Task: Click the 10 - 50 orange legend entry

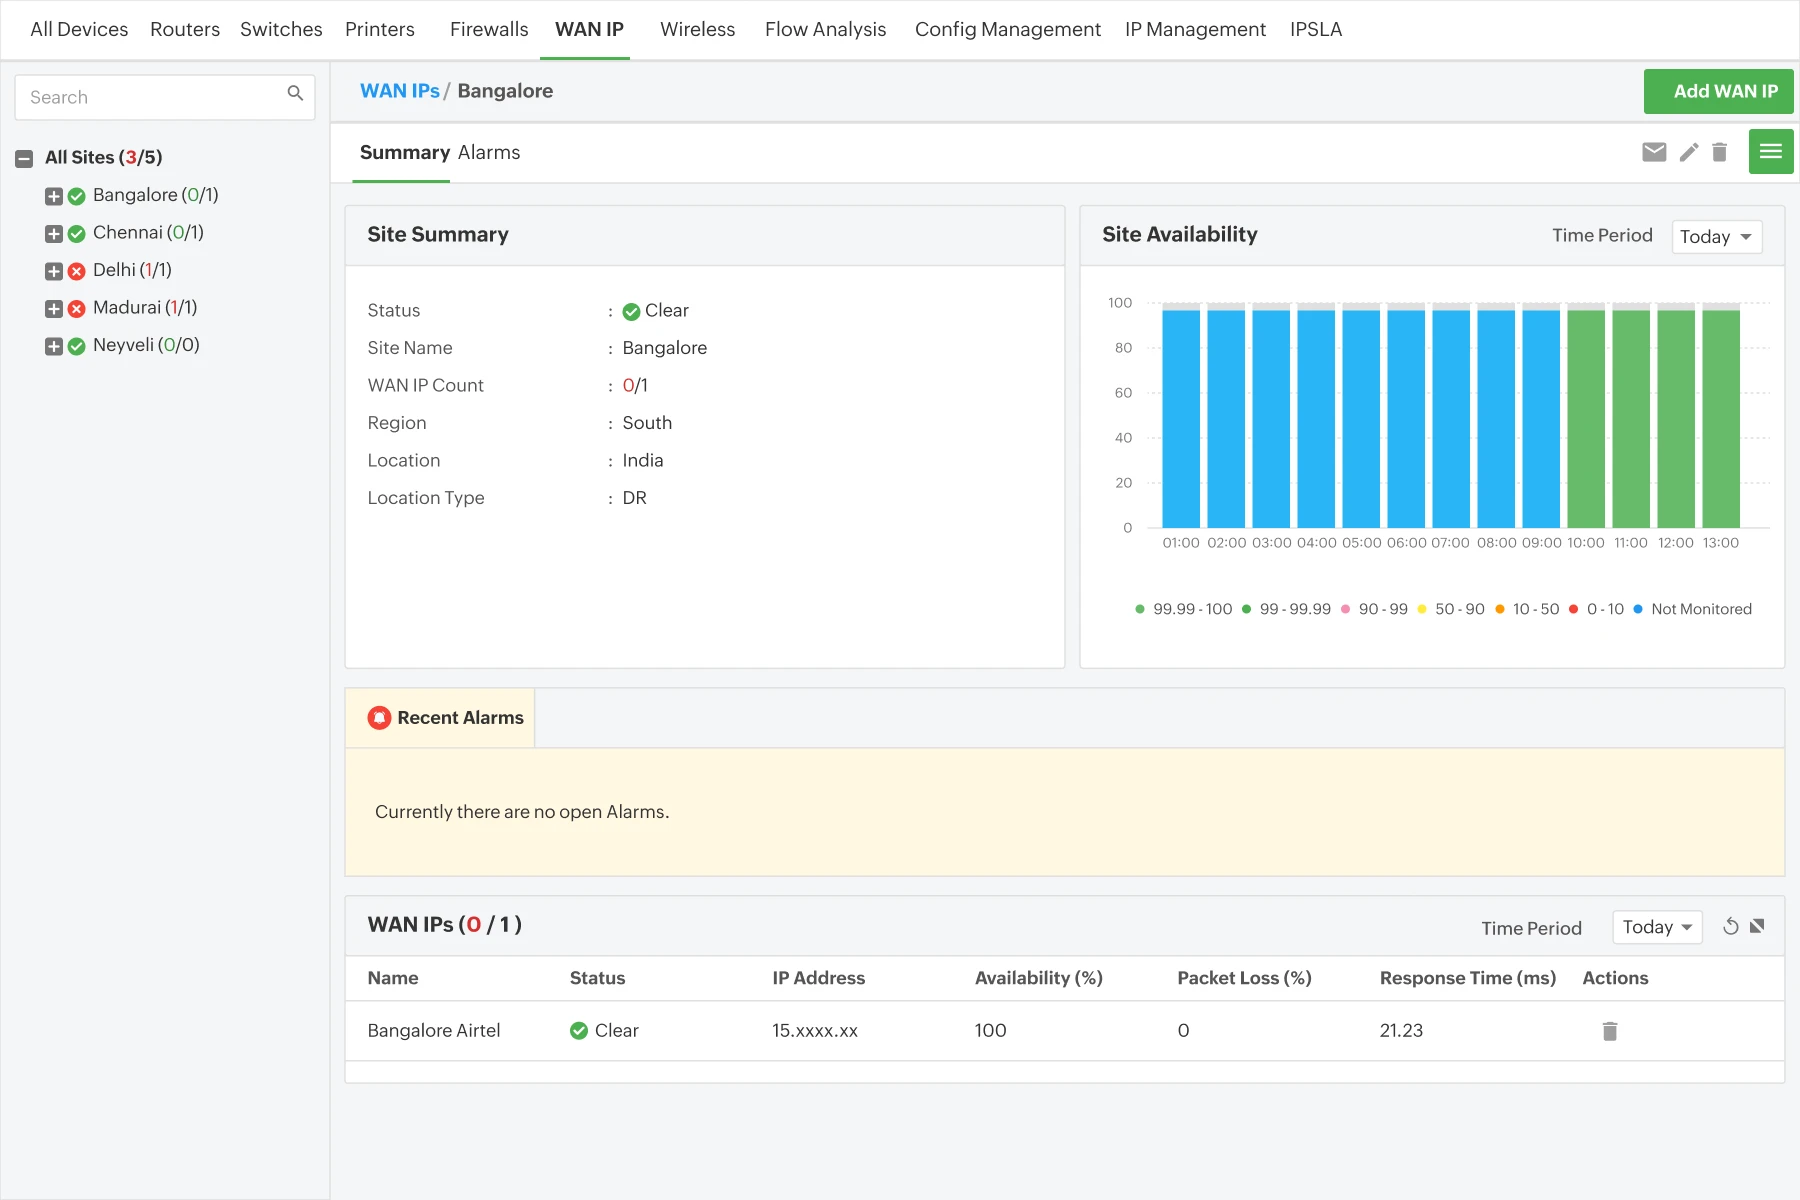Action: (1527, 609)
